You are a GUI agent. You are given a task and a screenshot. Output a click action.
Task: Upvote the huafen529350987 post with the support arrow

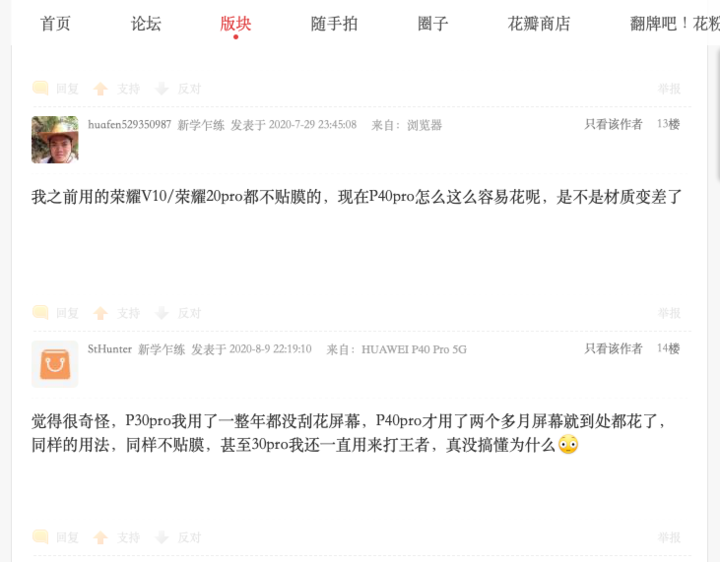pos(101,313)
